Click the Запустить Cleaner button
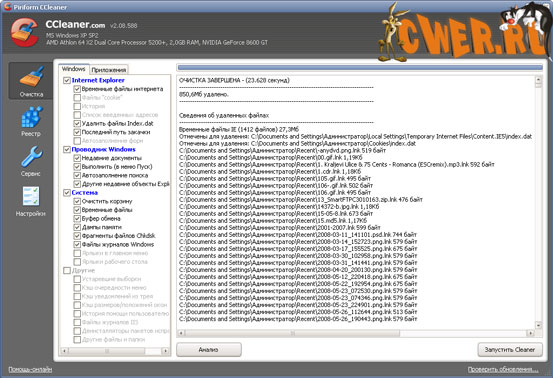 point(510,349)
